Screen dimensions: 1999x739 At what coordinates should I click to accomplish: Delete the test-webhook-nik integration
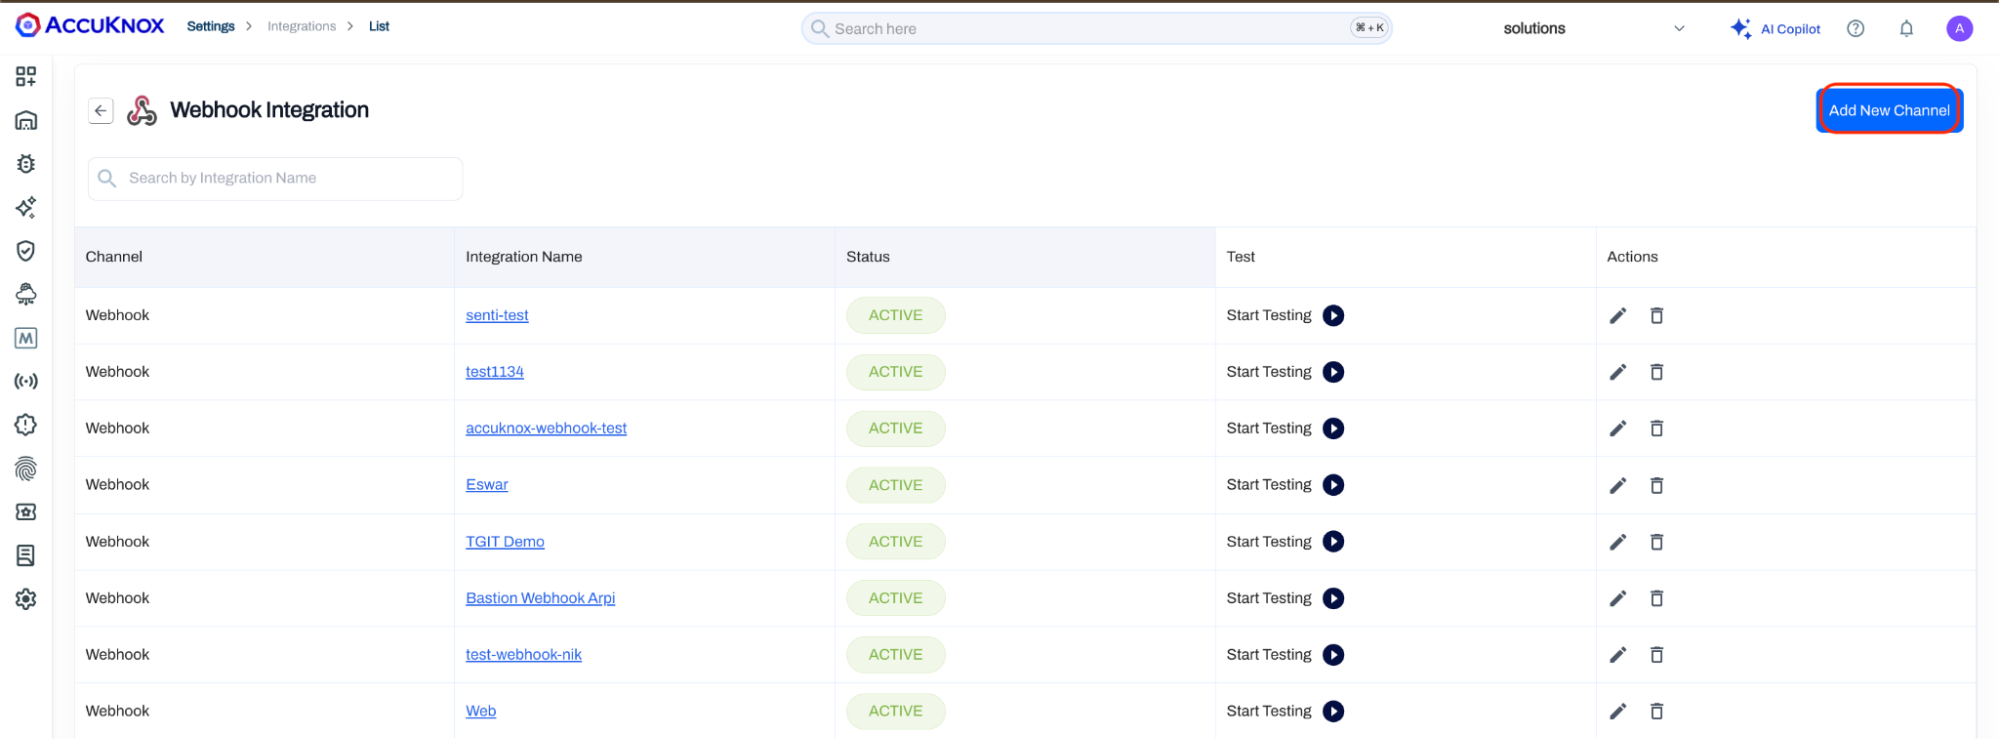click(1657, 655)
